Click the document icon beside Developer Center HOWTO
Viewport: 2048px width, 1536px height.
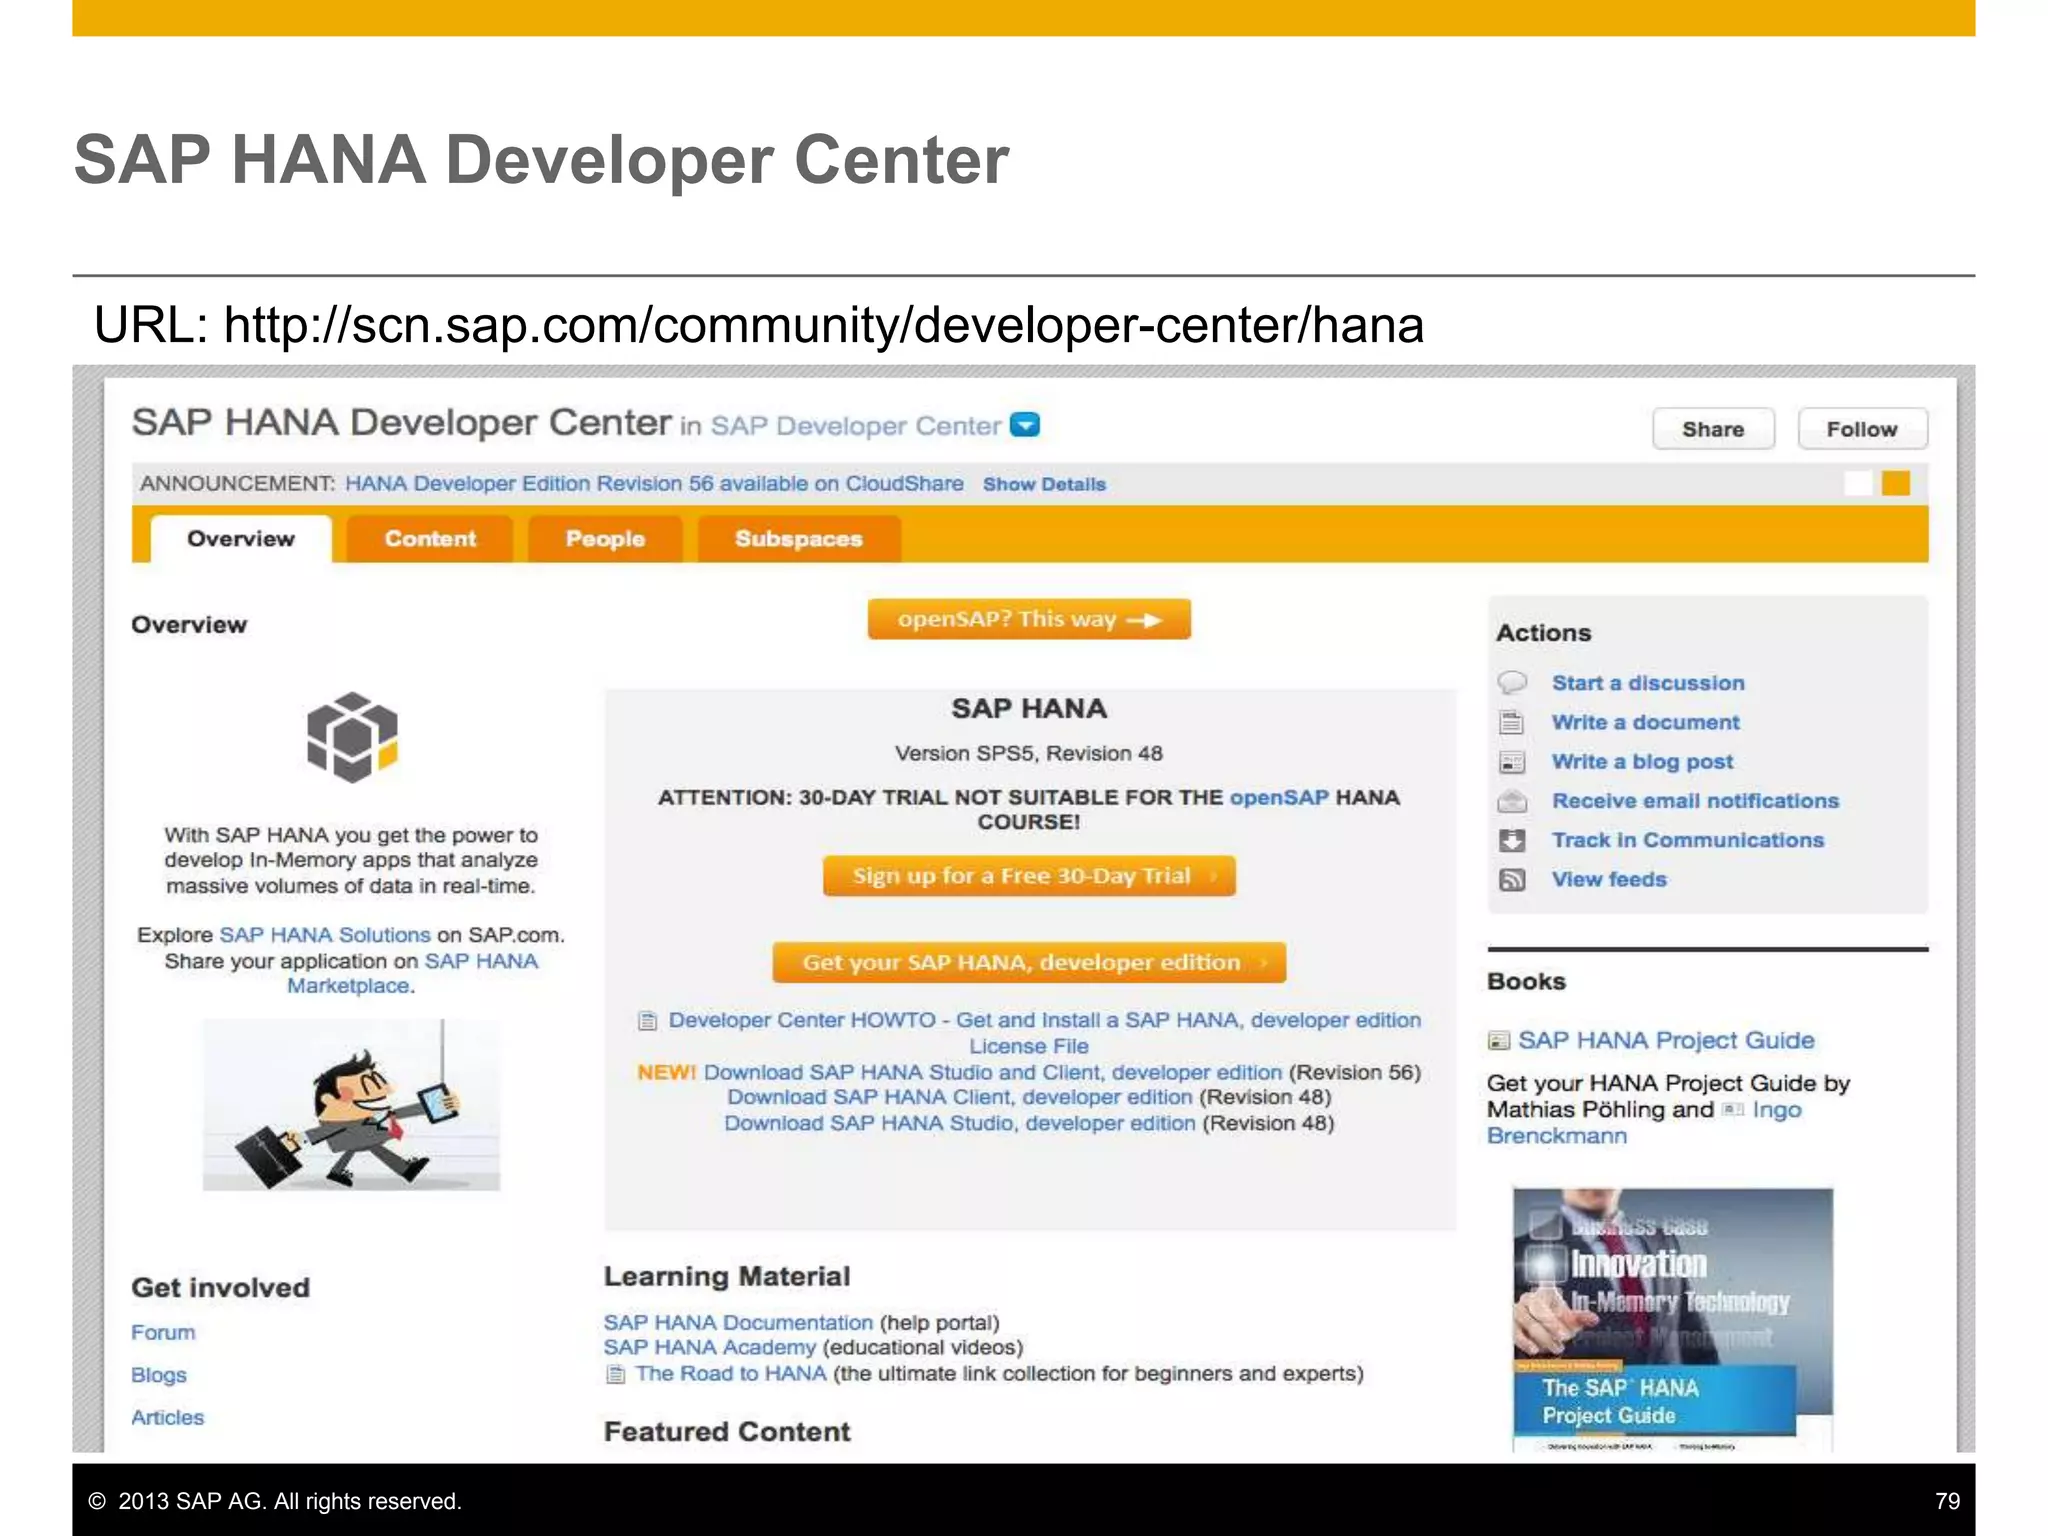[648, 1021]
